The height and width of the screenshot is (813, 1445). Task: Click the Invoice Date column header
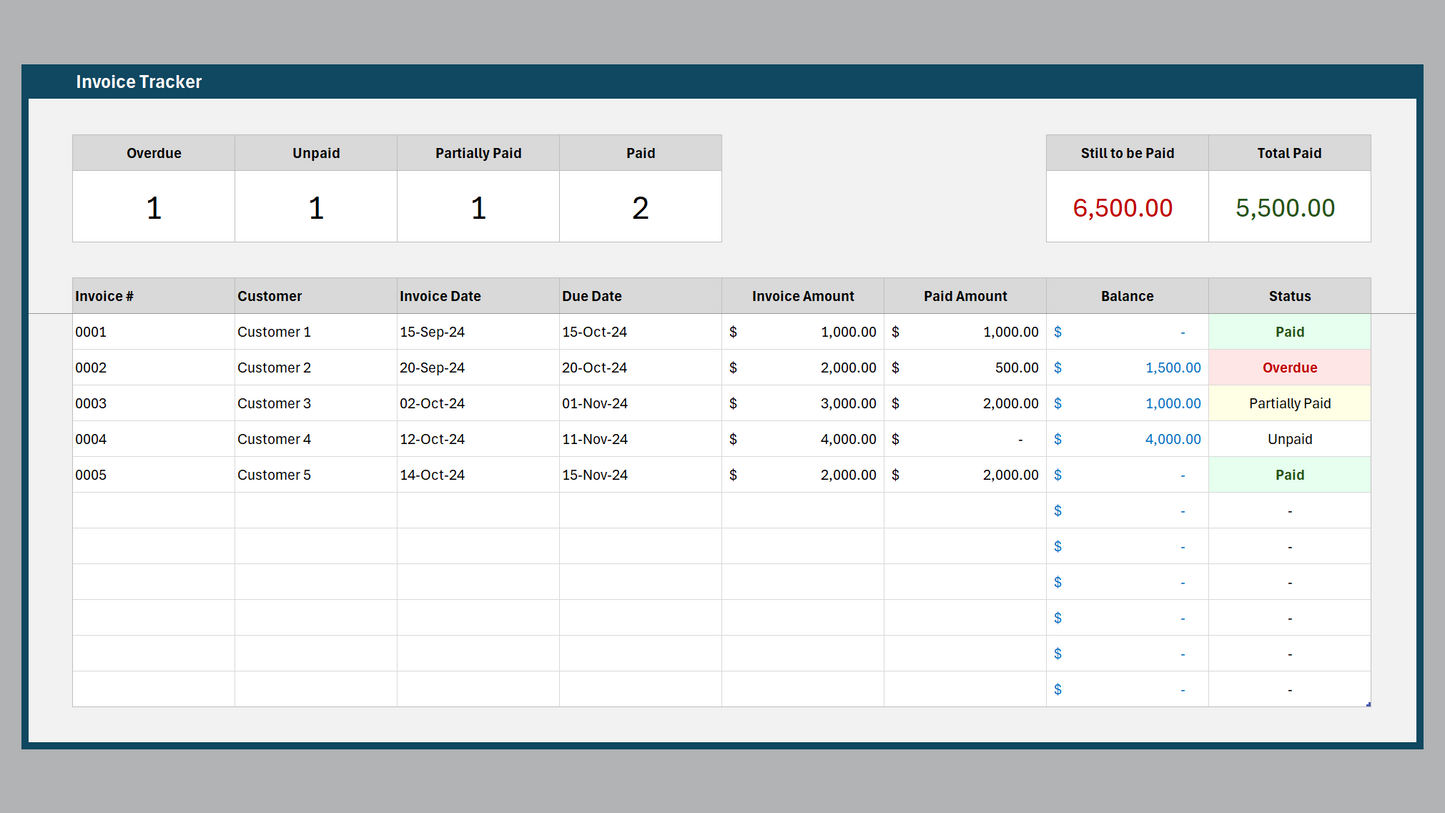tap(477, 296)
